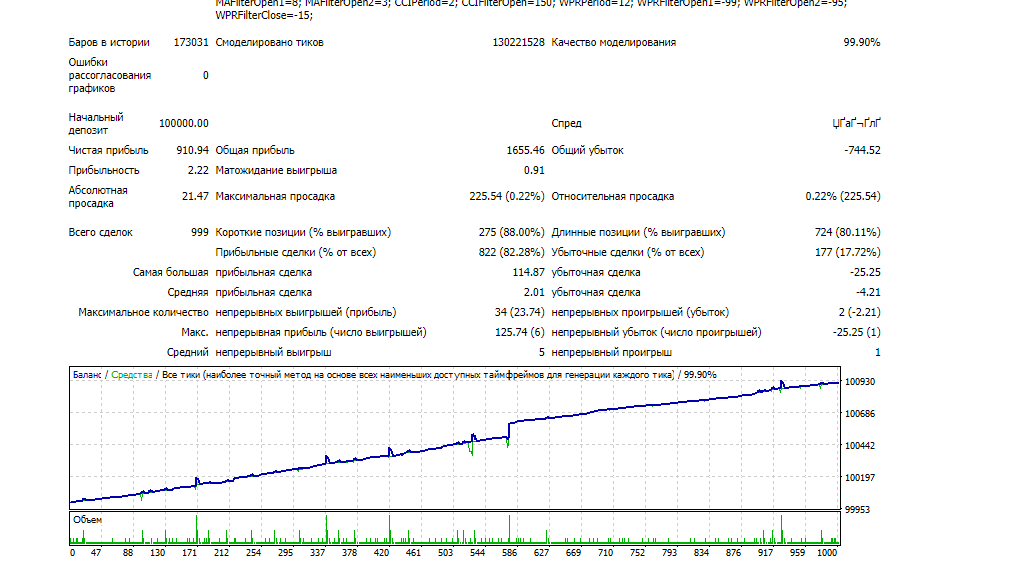Click 'непрерывных выигрышей (прибыль)' label
Screen dimensions: 1026x567
pos(306,313)
